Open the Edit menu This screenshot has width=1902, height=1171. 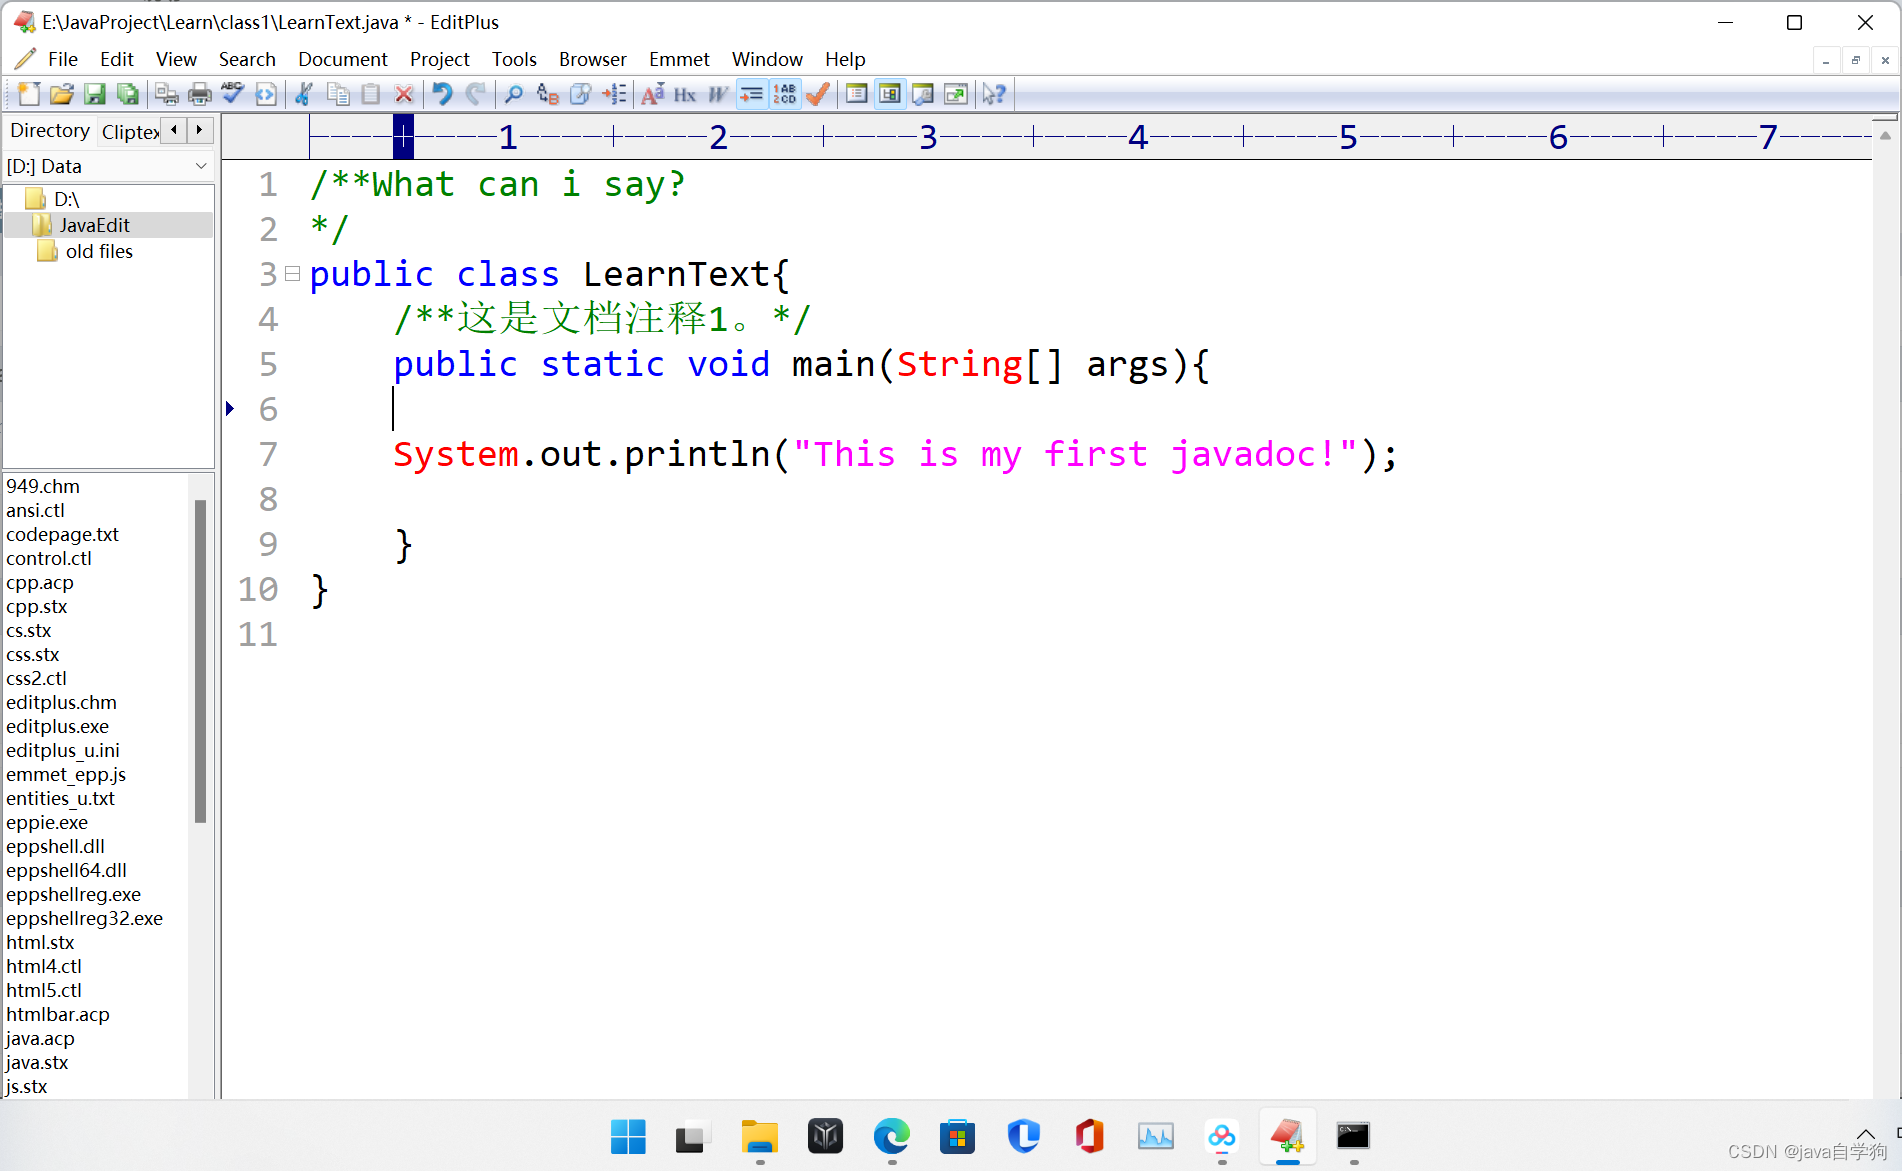pos(117,59)
